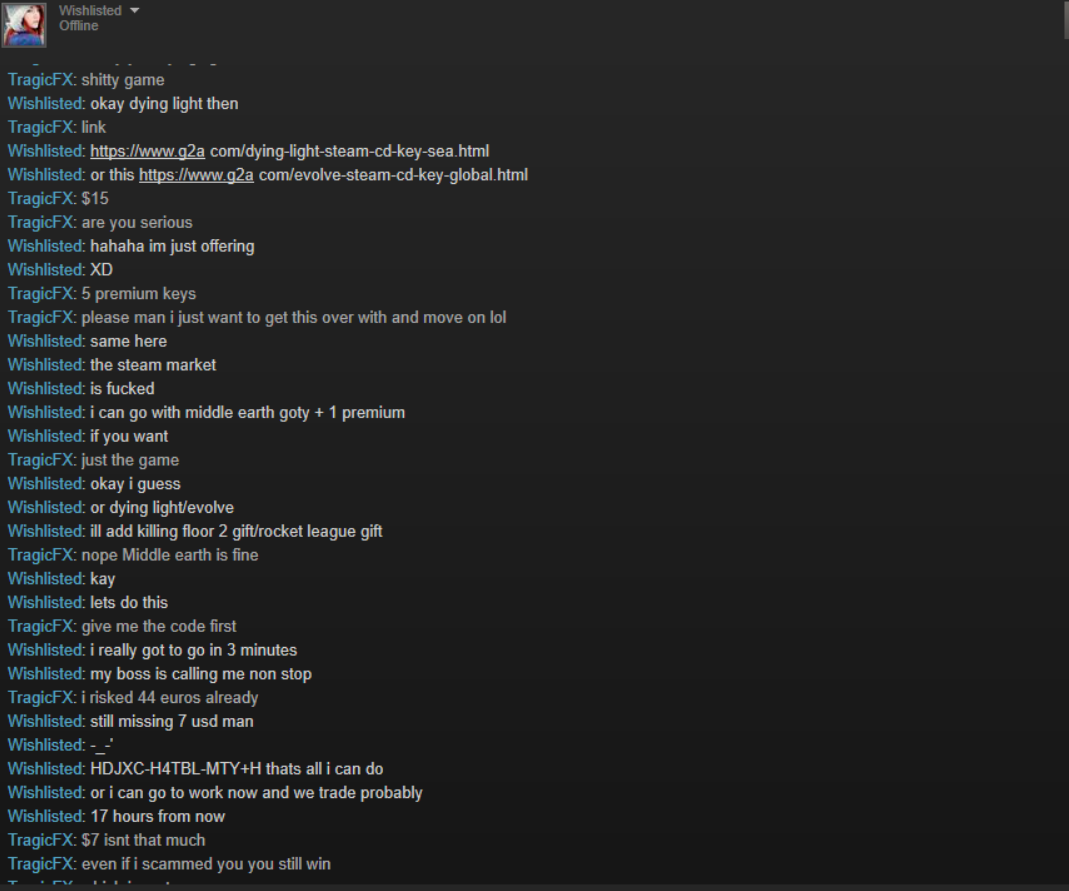Click TragicFX name on "i risked 44 euros already"
Screen dimensions: 1069x891
40,697
